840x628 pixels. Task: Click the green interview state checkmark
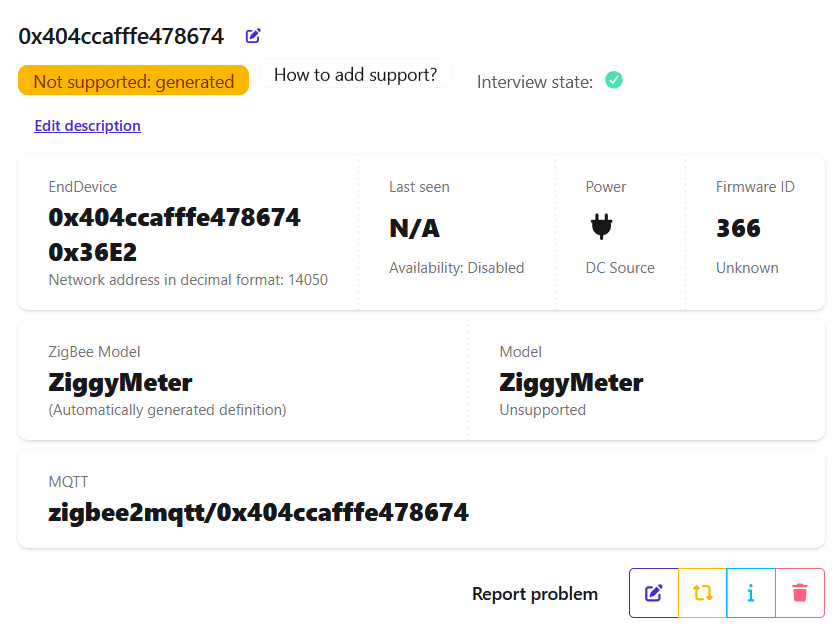[614, 80]
